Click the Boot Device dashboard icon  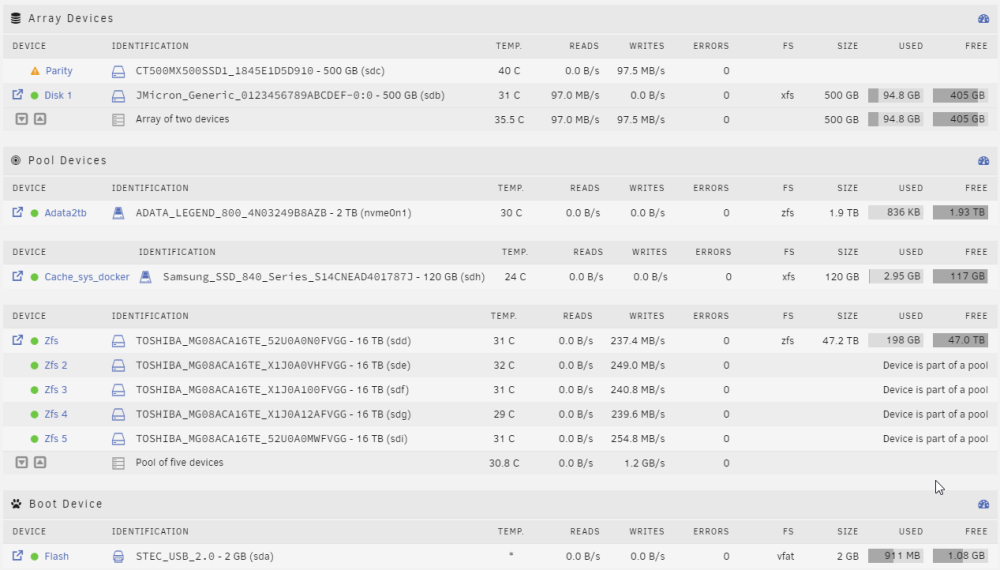pyautogui.click(x=983, y=504)
